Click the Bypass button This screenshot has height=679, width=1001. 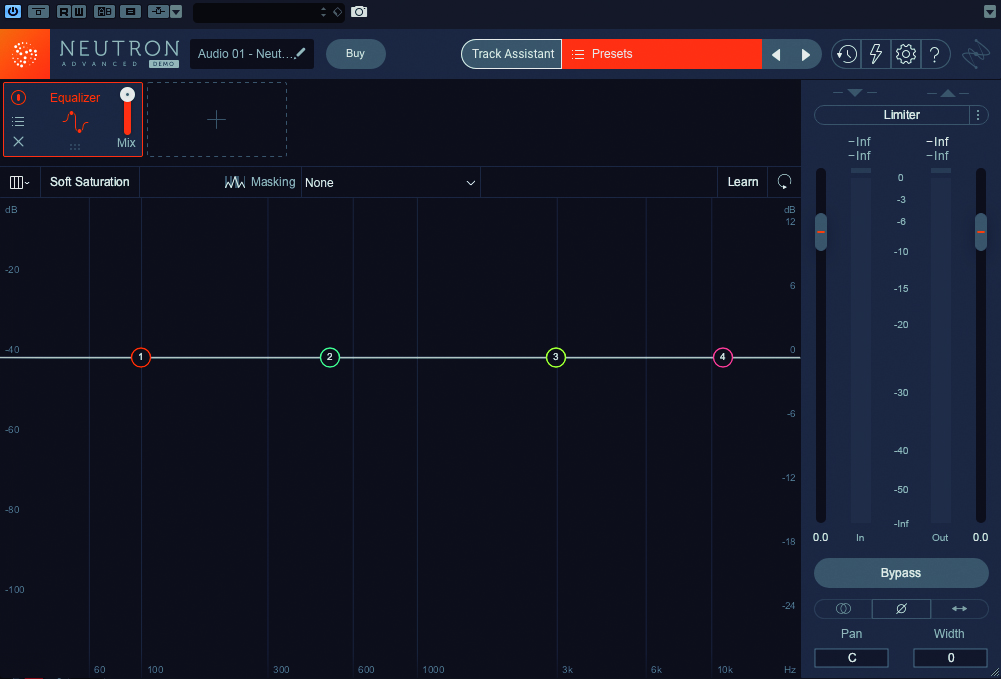901,573
